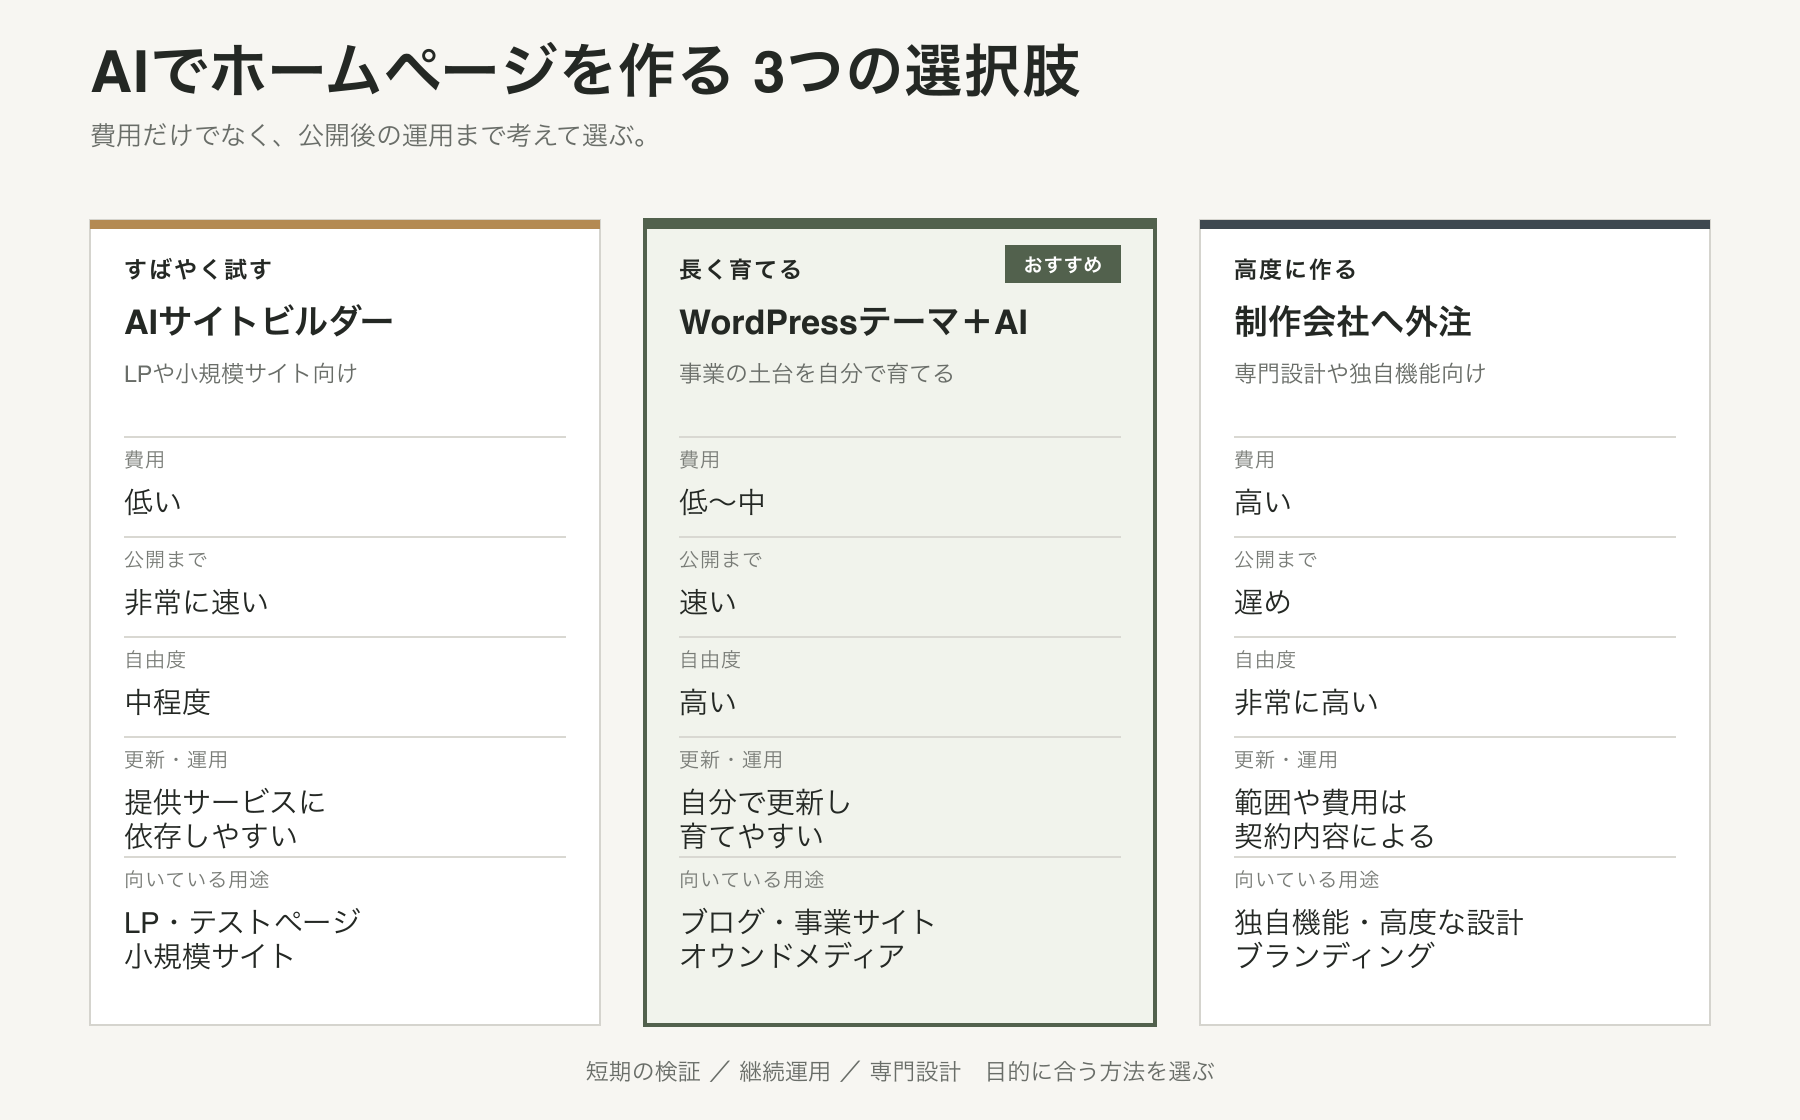
Task: Click 公開まで label in WordPress card
Action: click(x=720, y=559)
